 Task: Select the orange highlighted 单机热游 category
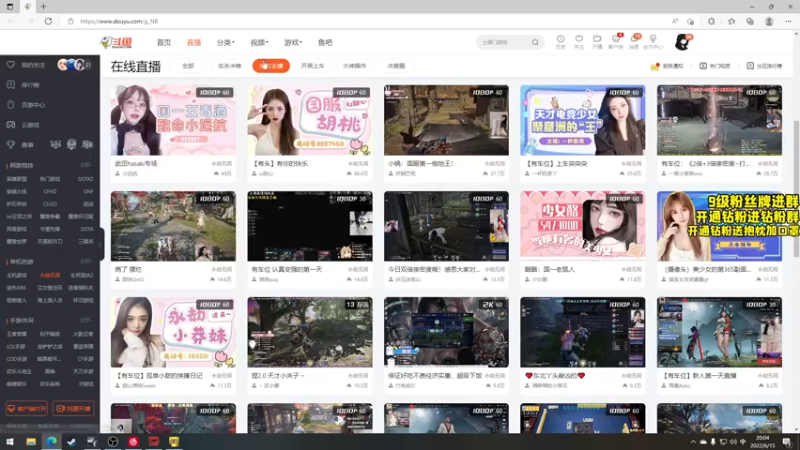[x=50, y=276]
